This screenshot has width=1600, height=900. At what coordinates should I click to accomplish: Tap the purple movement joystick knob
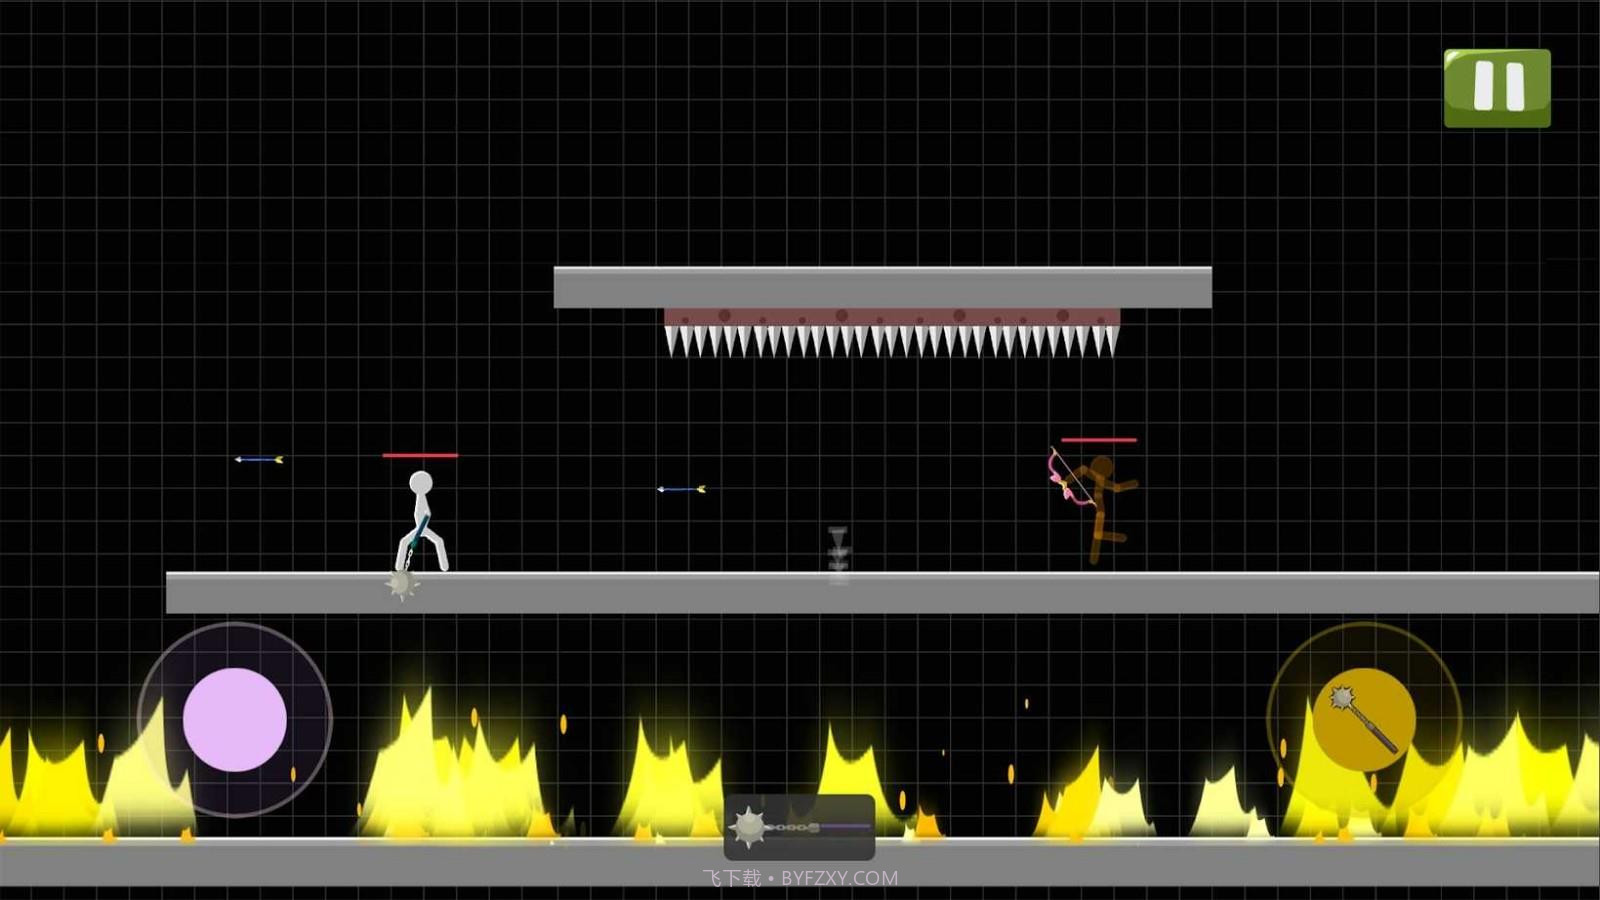tap(235, 720)
